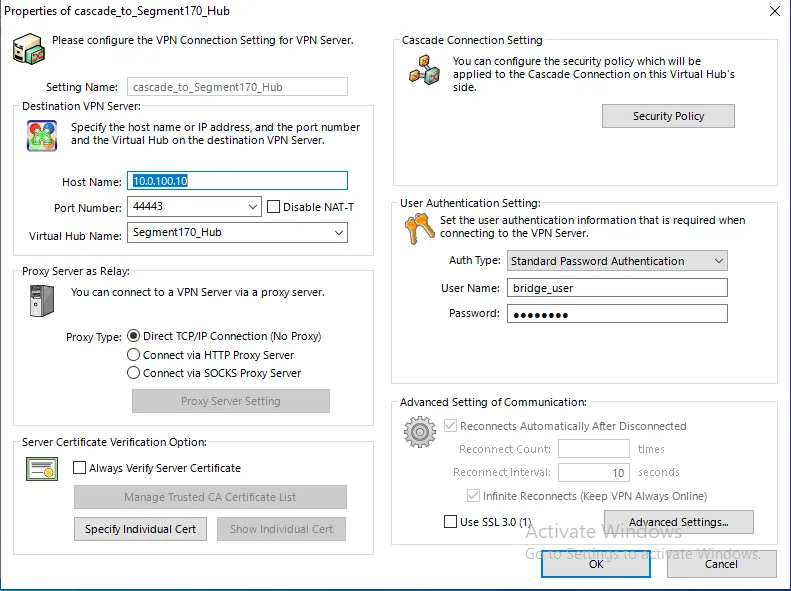Click the Specify Individual Cert button

click(140, 529)
